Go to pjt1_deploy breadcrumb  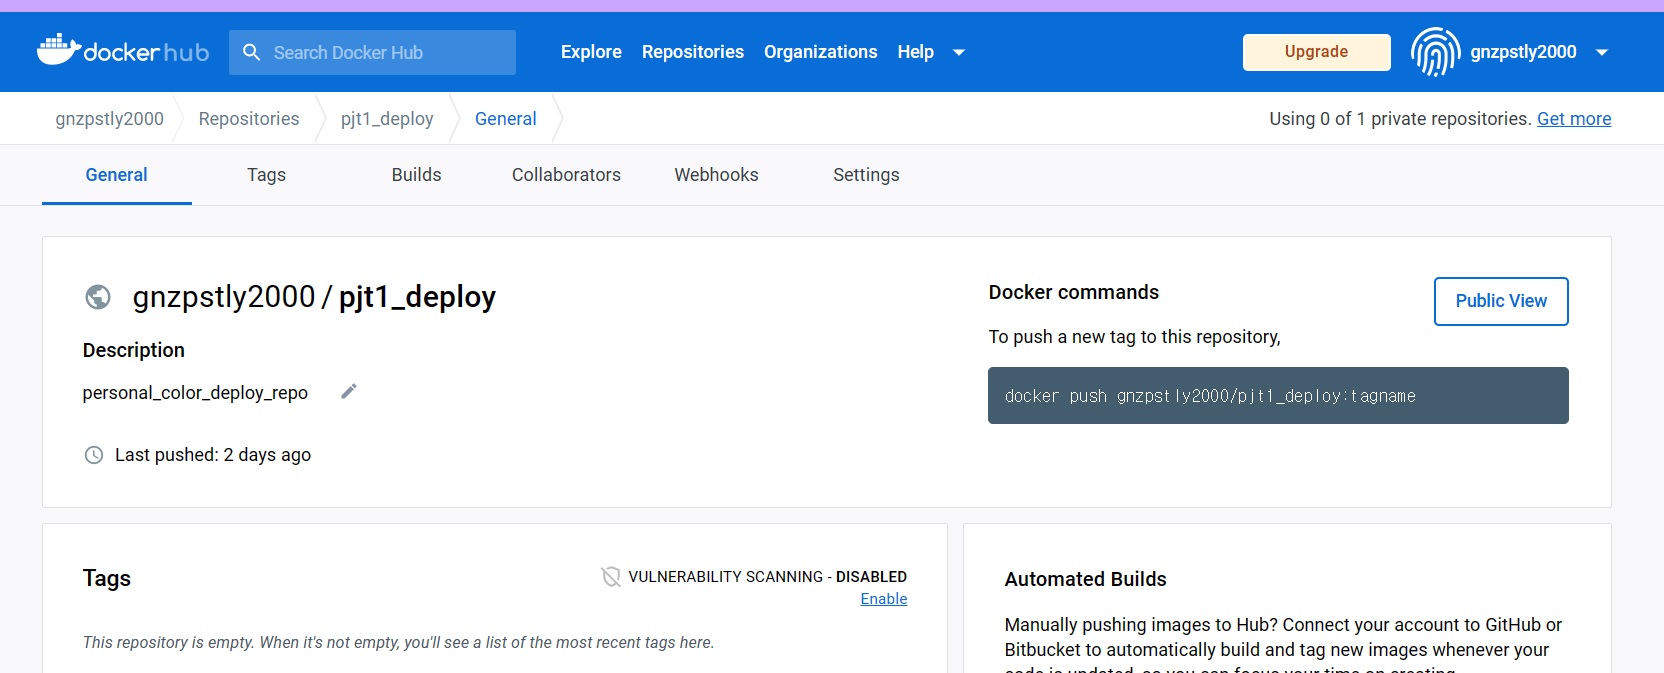tap(387, 119)
